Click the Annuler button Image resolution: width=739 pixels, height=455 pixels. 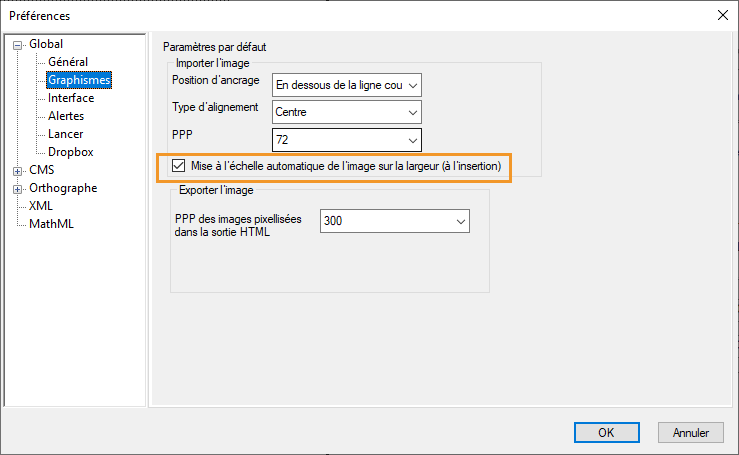pyautogui.click(x=691, y=433)
